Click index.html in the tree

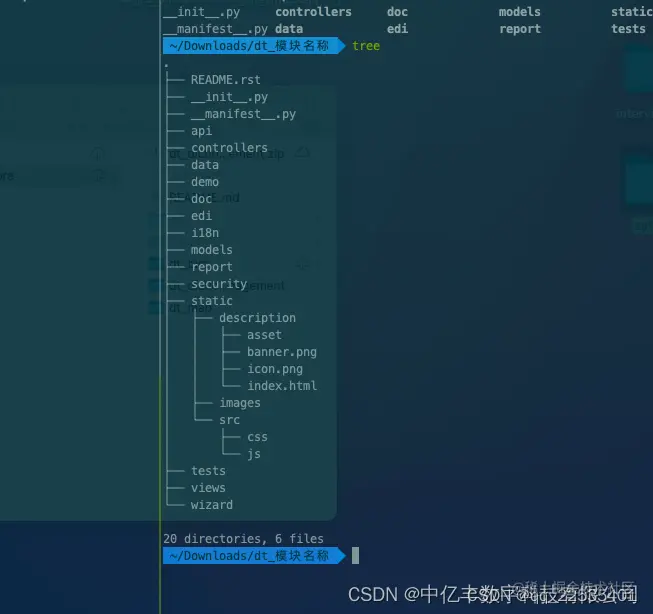pos(282,386)
